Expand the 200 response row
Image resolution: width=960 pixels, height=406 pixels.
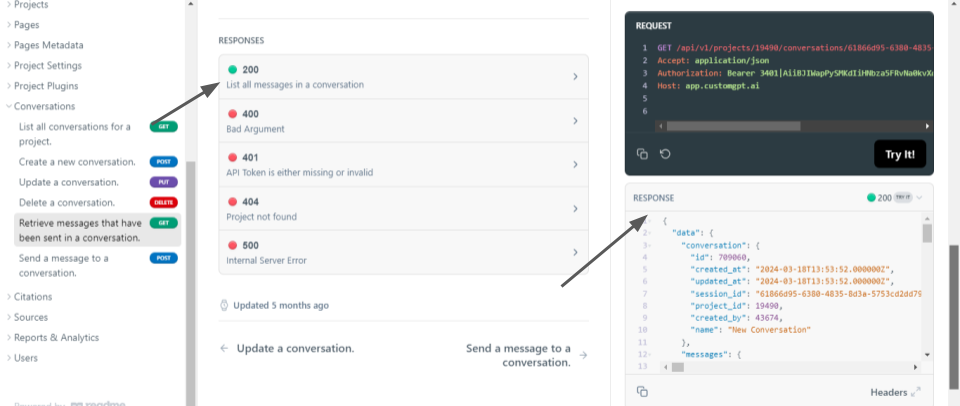pyautogui.click(x=403, y=77)
